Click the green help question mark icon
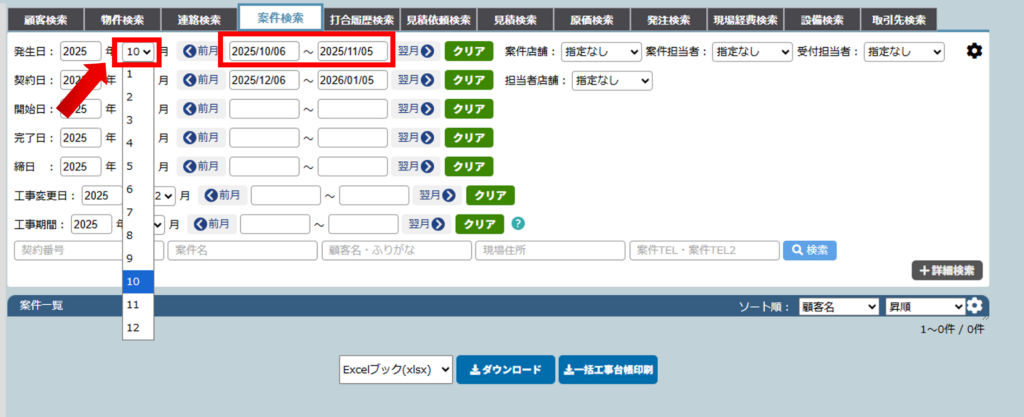This screenshot has height=417, width=1024. click(518, 224)
